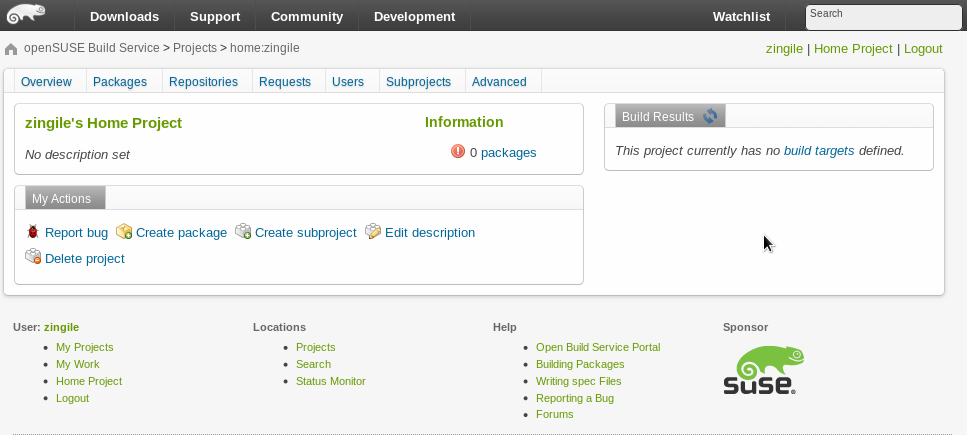This screenshot has width=967, height=435.
Task: Click the ladybug Report bug icon
Action: click(33, 231)
